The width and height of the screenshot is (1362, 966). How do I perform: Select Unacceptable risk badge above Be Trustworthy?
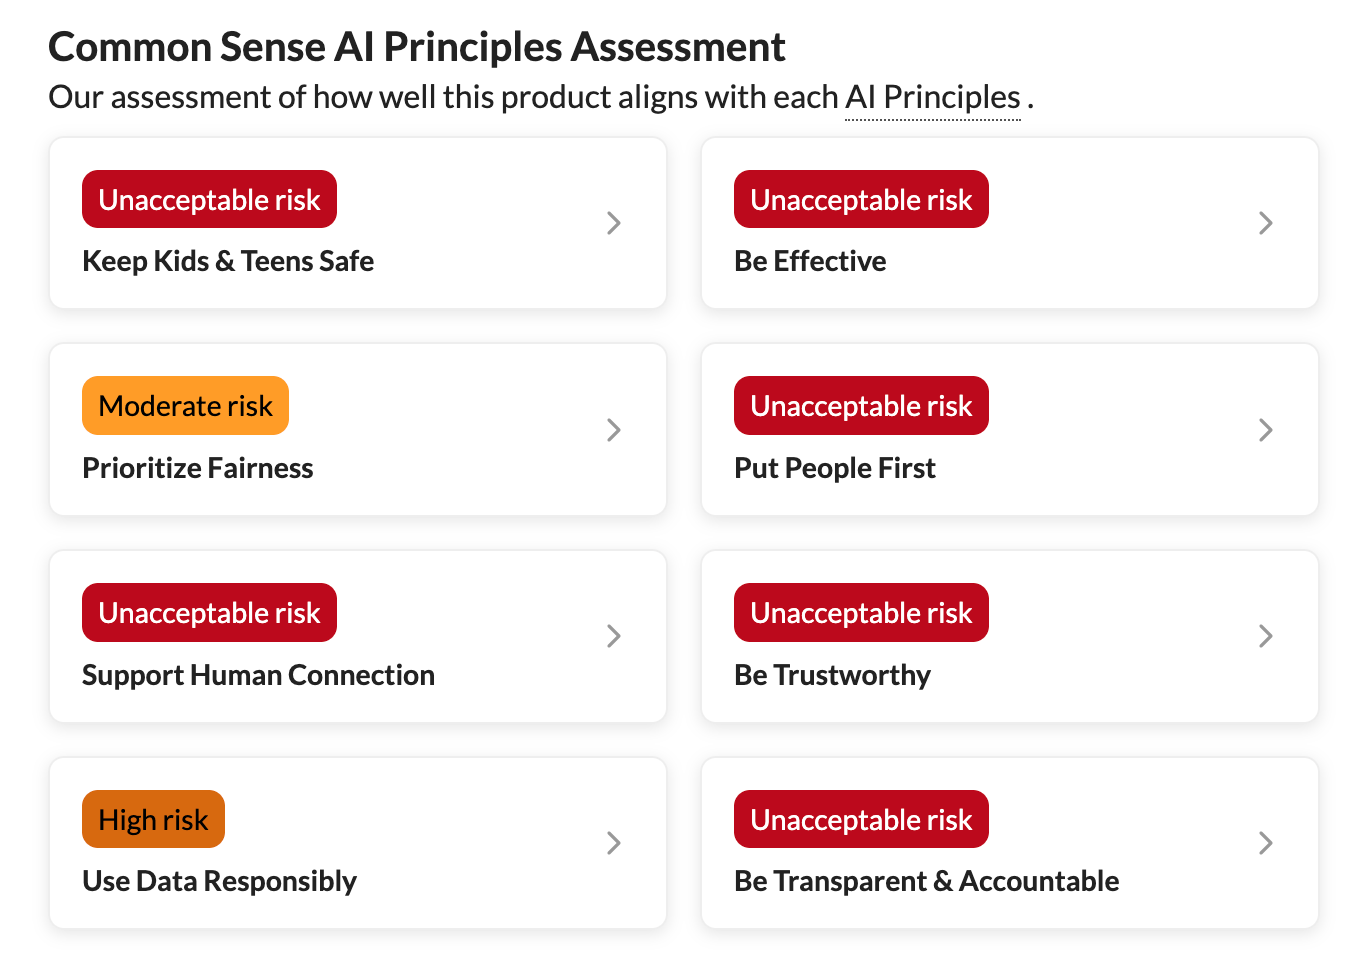(861, 613)
